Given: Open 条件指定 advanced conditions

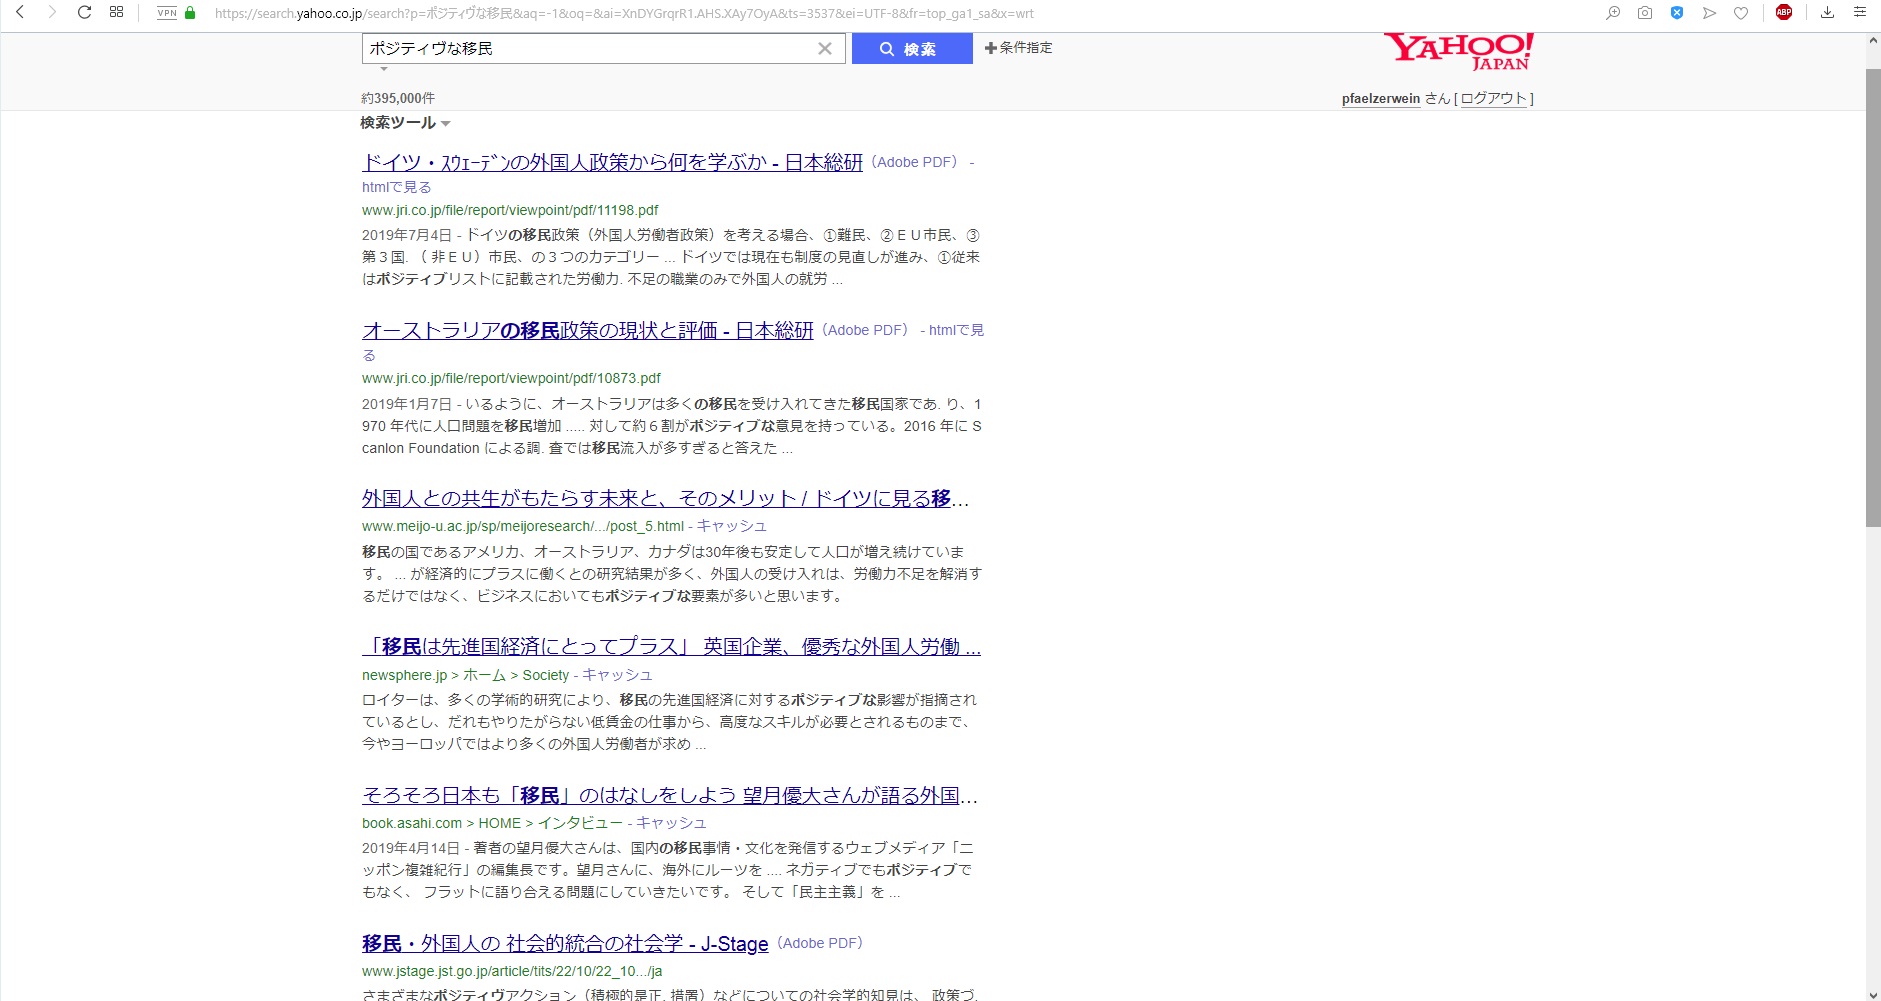Looking at the screenshot, I should (x=1018, y=48).
